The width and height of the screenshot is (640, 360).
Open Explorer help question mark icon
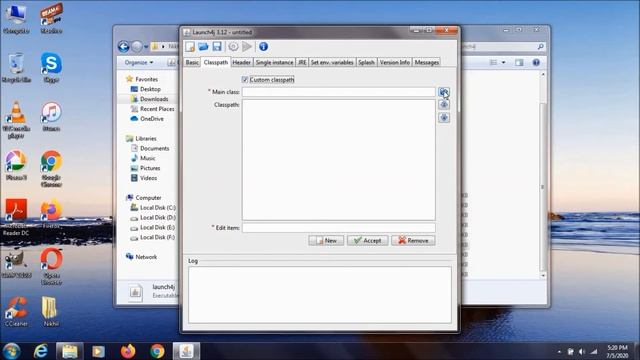536,62
